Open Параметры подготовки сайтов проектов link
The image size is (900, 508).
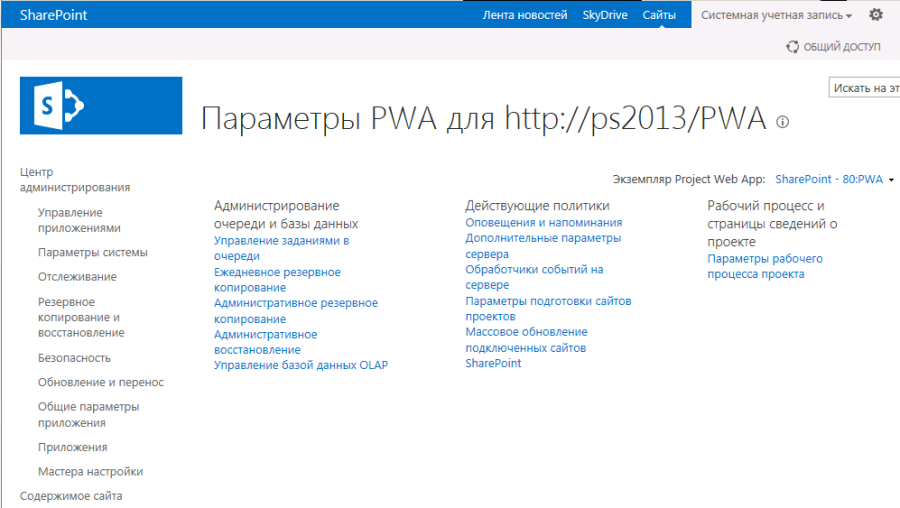(x=548, y=308)
